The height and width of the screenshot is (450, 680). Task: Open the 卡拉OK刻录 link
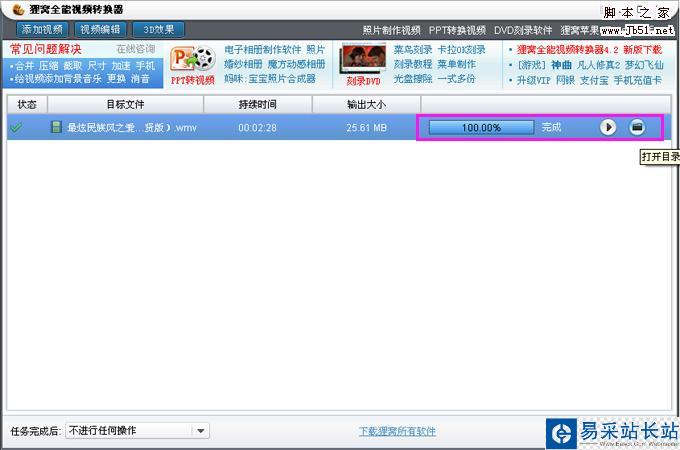461,49
